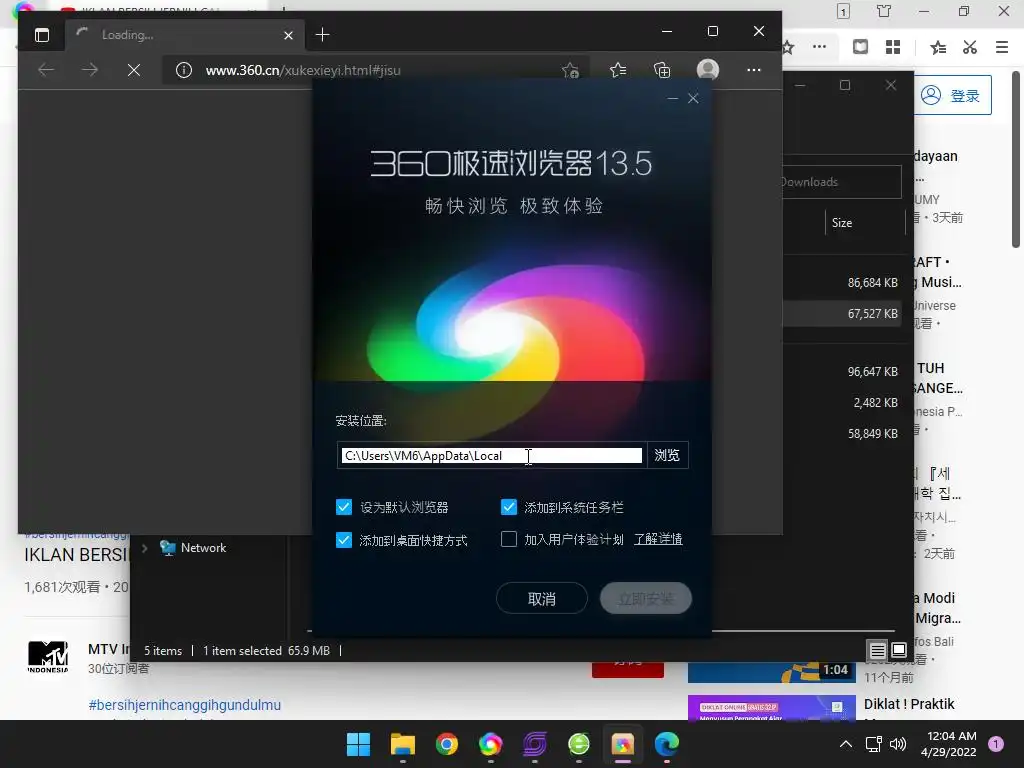Image resolution: width=1024 pixels, height=768 pixels.
Task: Open a new tab in Edge
Action: 323,35
